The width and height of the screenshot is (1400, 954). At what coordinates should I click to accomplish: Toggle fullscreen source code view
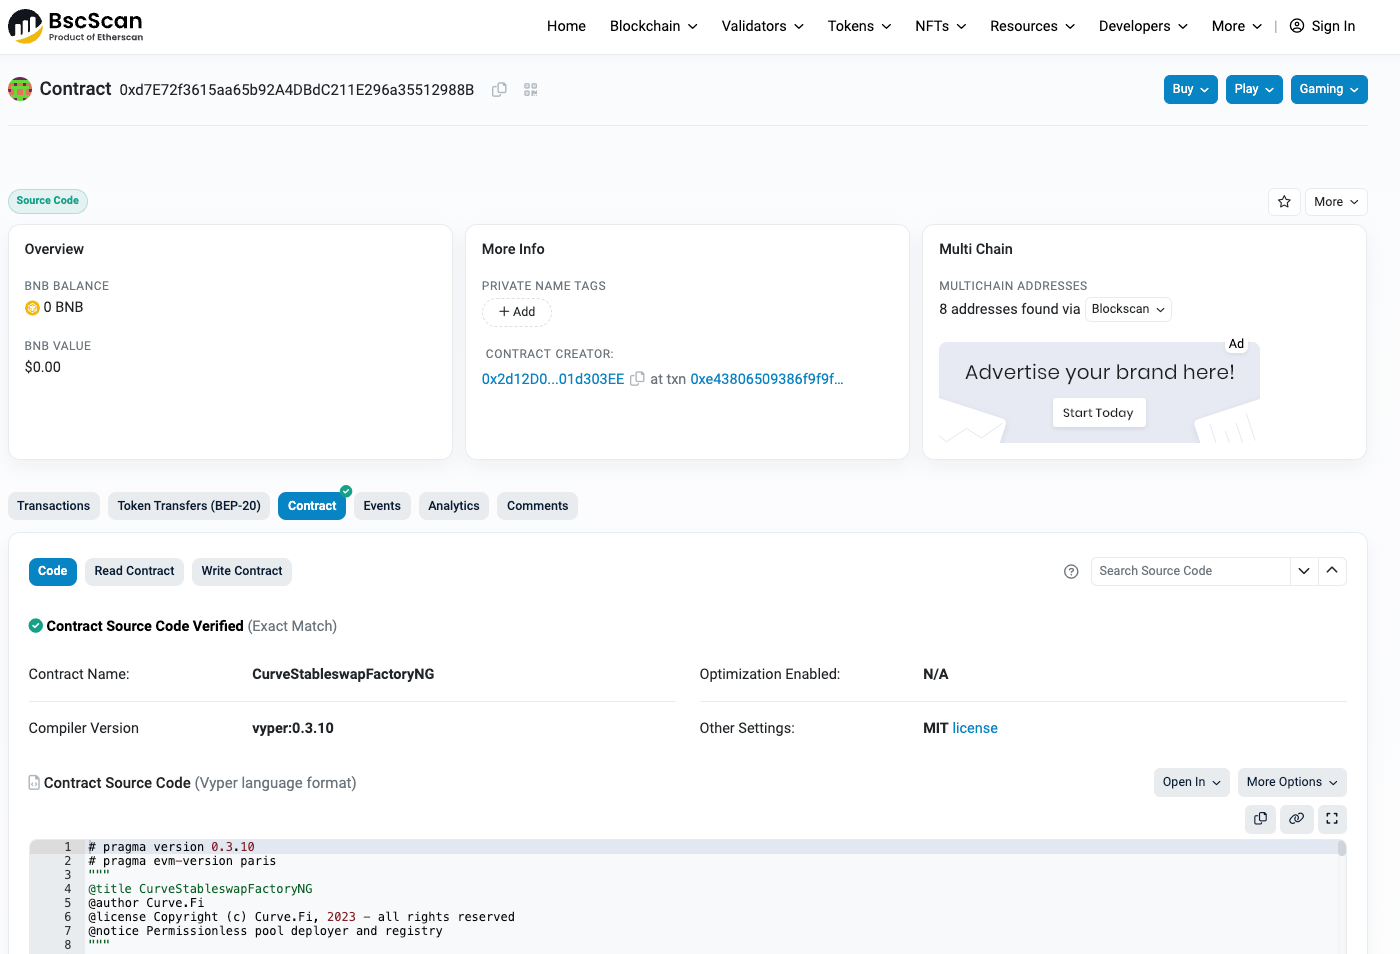(x=1332, y=819)
